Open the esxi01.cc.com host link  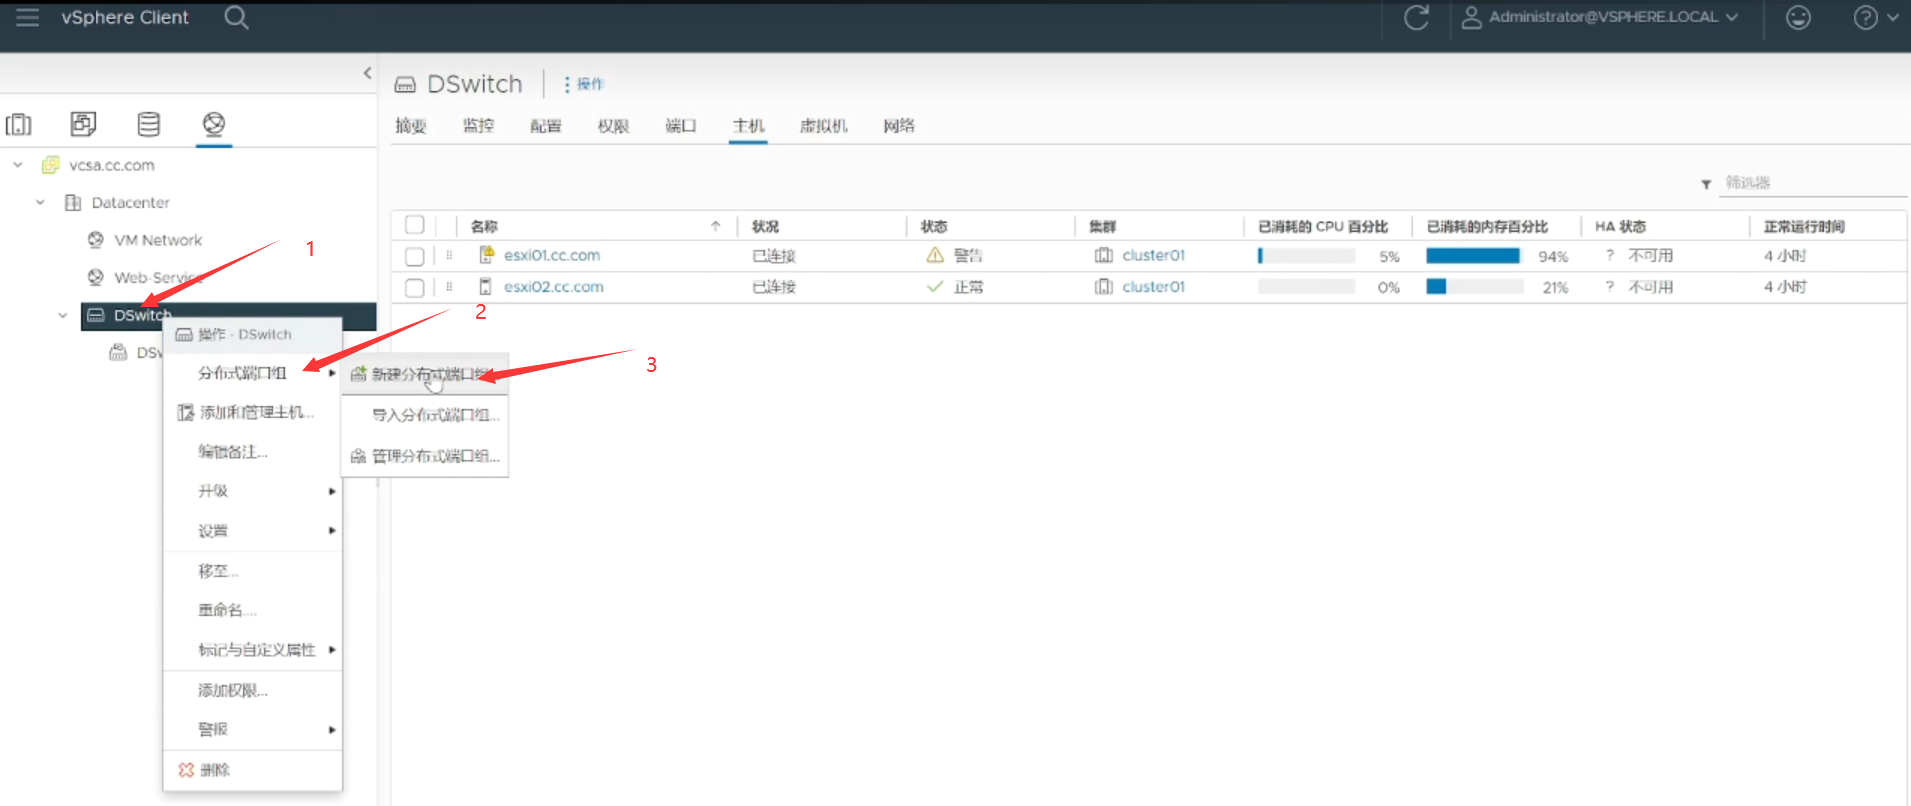tap(552, 255)
